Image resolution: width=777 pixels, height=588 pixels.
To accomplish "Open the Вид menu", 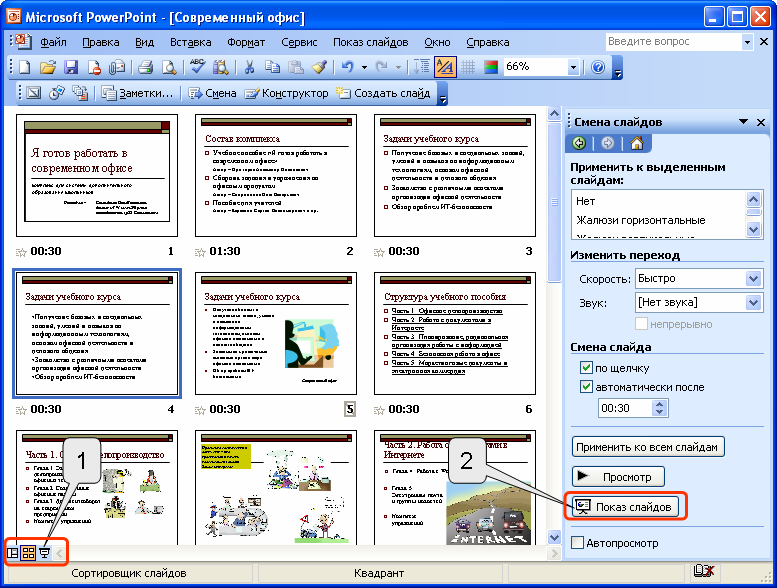I will pos(145,42).
